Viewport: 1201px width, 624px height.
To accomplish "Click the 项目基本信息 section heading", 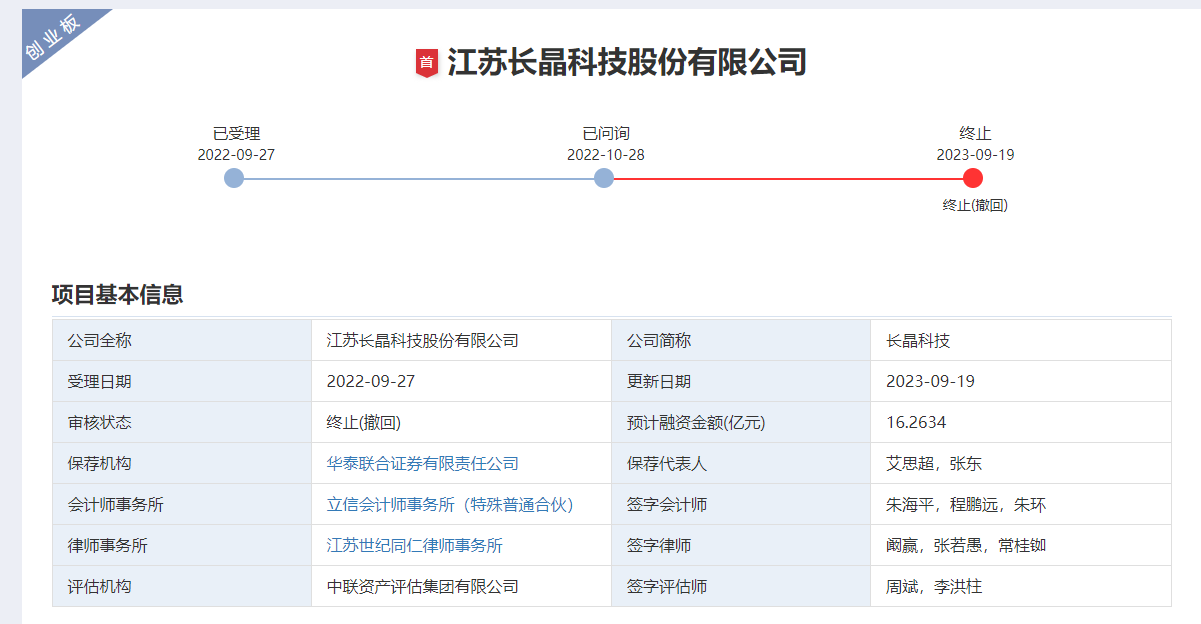I will click(x=118, y=295).
